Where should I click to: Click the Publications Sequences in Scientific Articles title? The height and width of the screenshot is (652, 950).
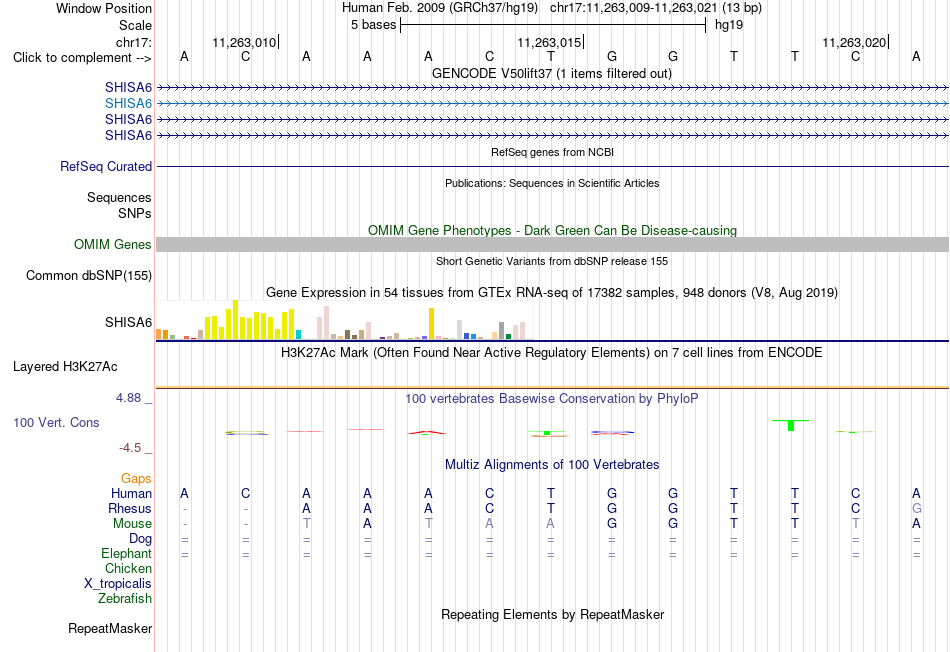coord(552,183)
